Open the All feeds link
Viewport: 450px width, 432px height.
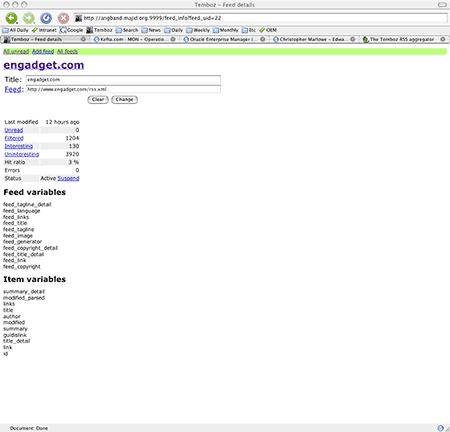pyautogui.click(x=67, y=51)
